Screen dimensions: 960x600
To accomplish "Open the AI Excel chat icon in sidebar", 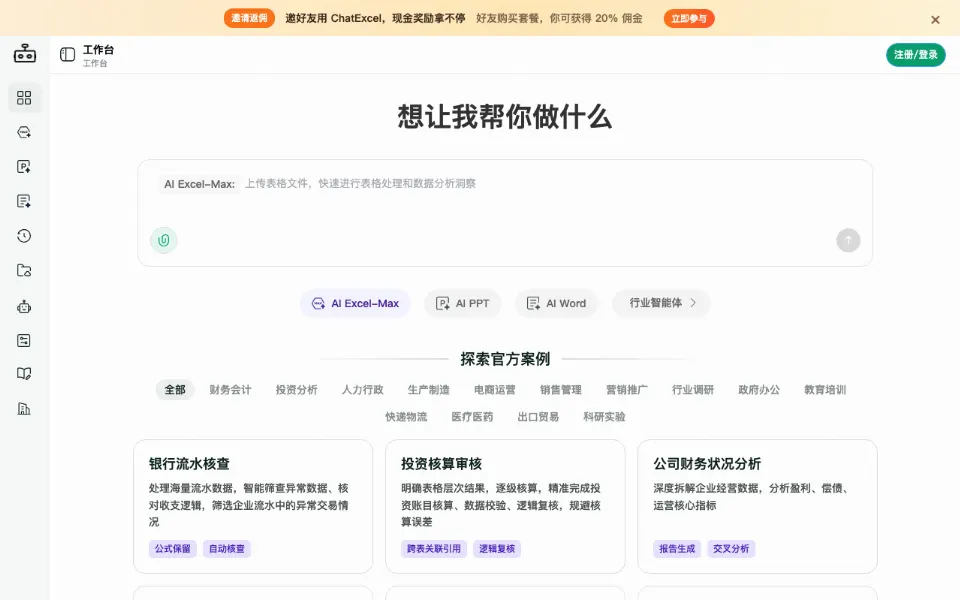I will [x=24, y=132].
